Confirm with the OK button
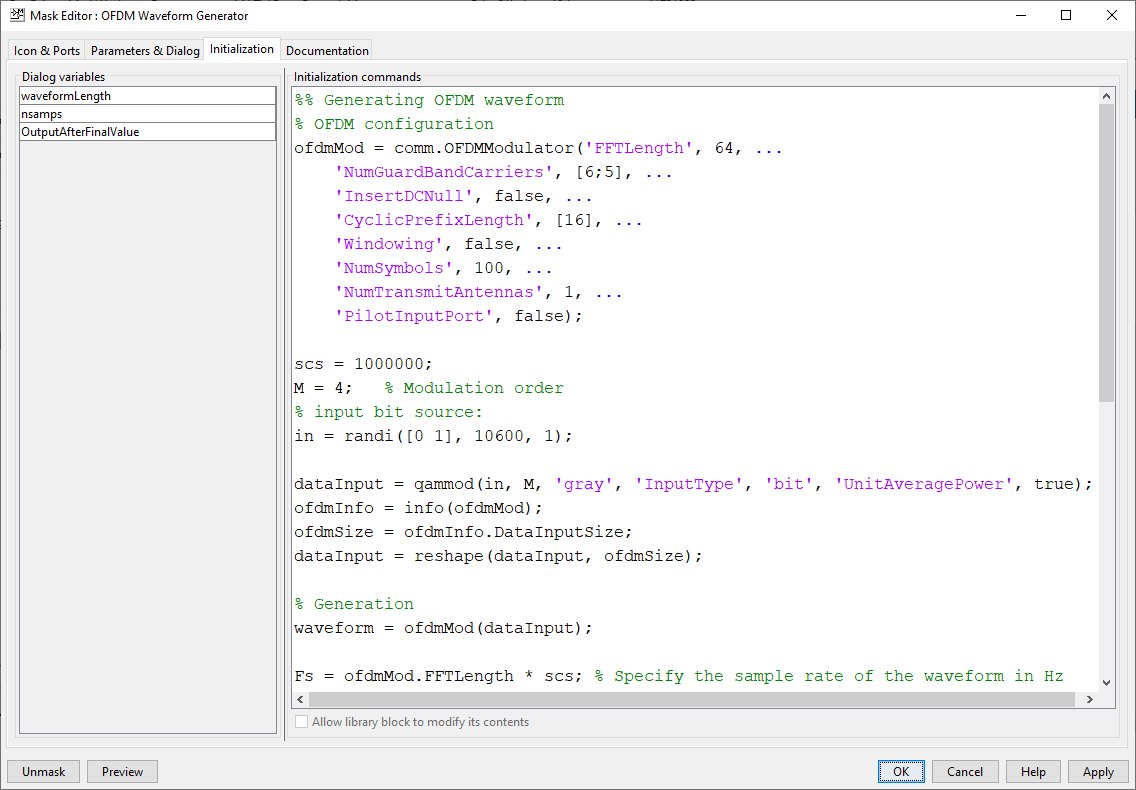1136x790 pixels. click(901, 772)
